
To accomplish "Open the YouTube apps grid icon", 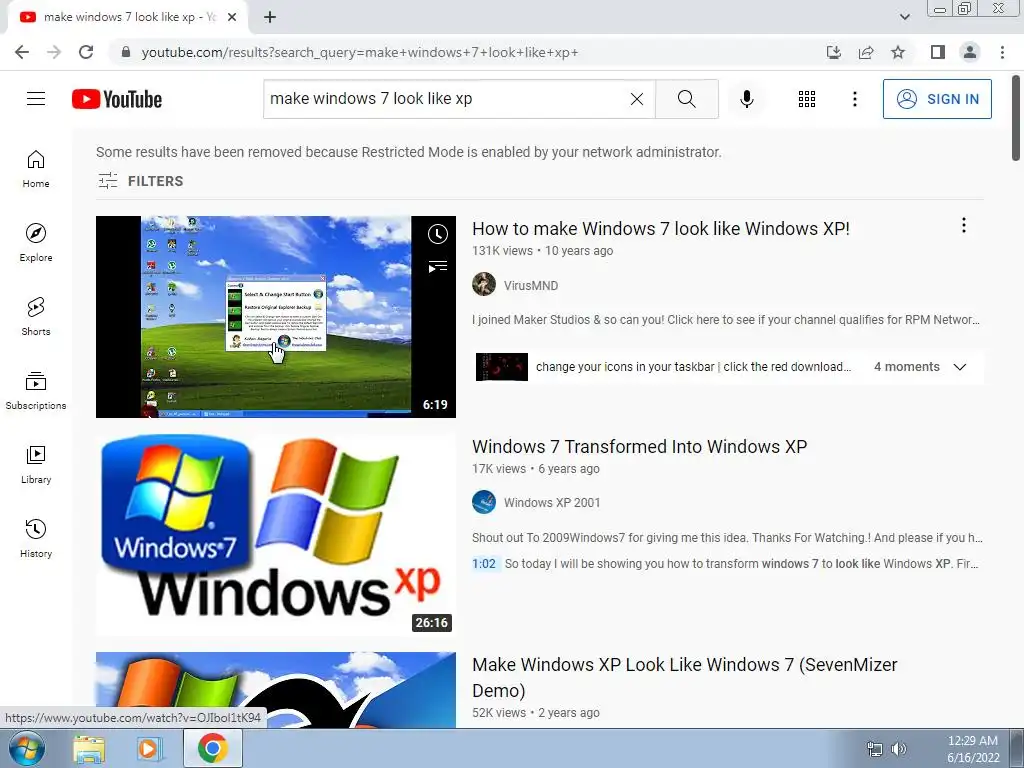I will coord(807,99).
